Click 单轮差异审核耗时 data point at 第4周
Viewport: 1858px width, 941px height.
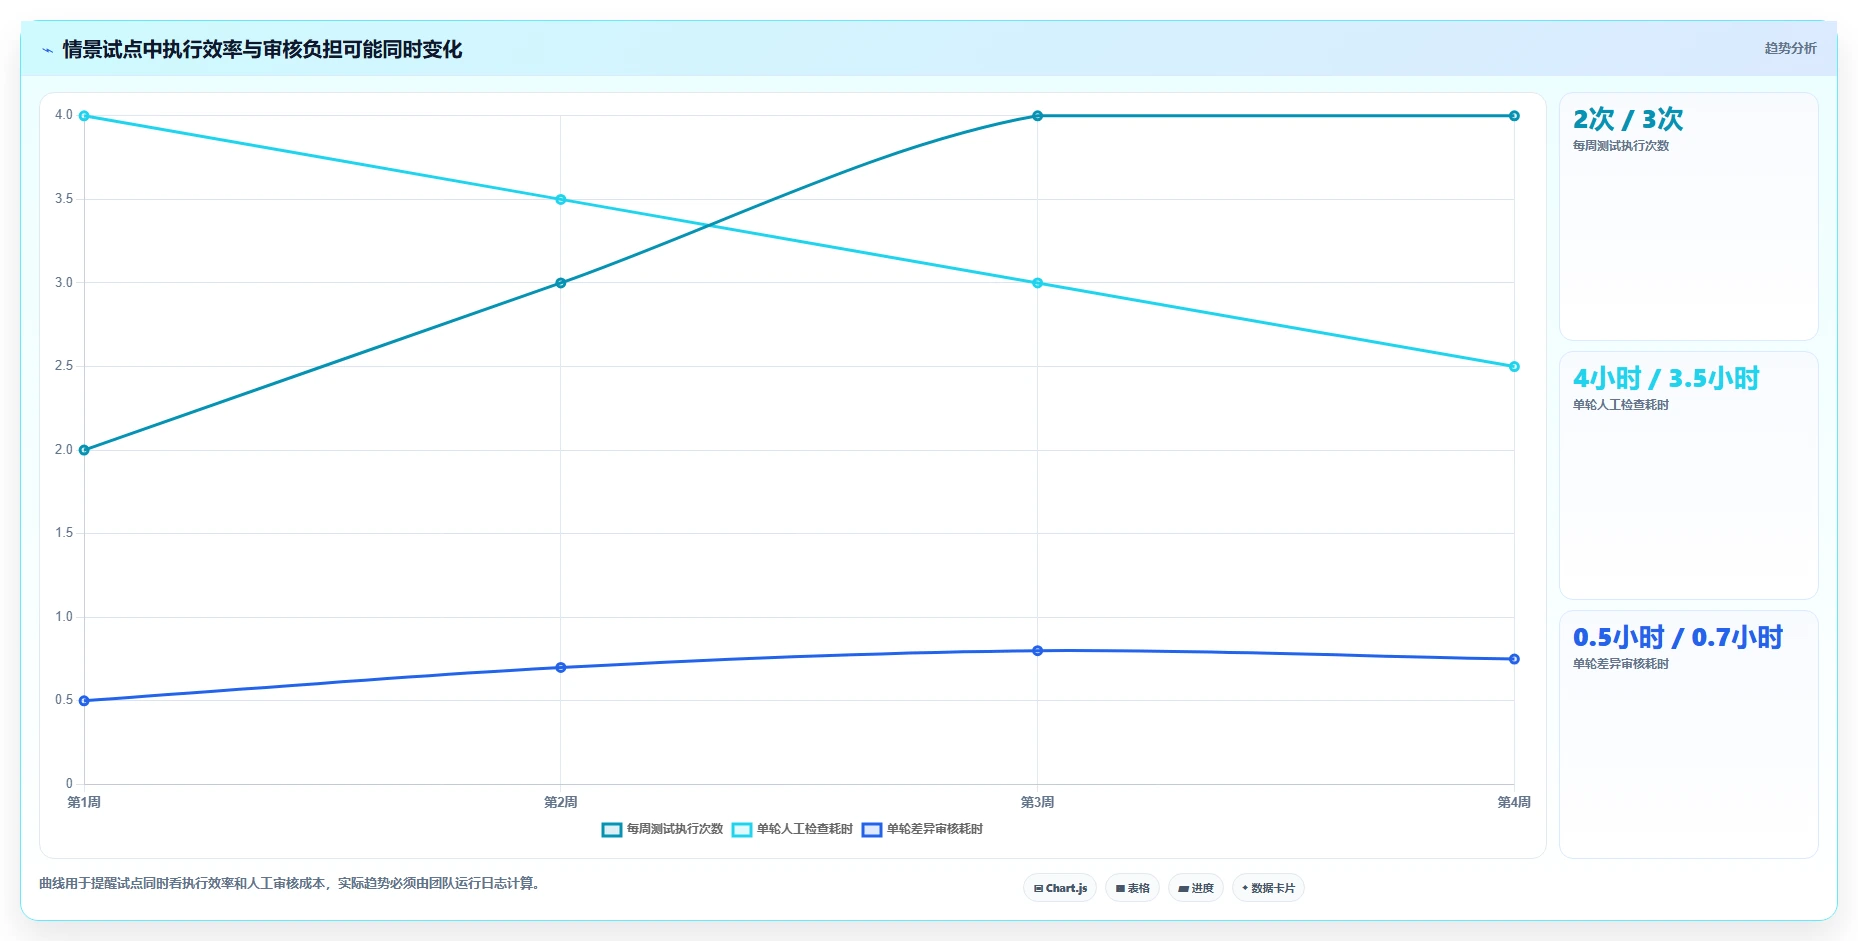1514,659
